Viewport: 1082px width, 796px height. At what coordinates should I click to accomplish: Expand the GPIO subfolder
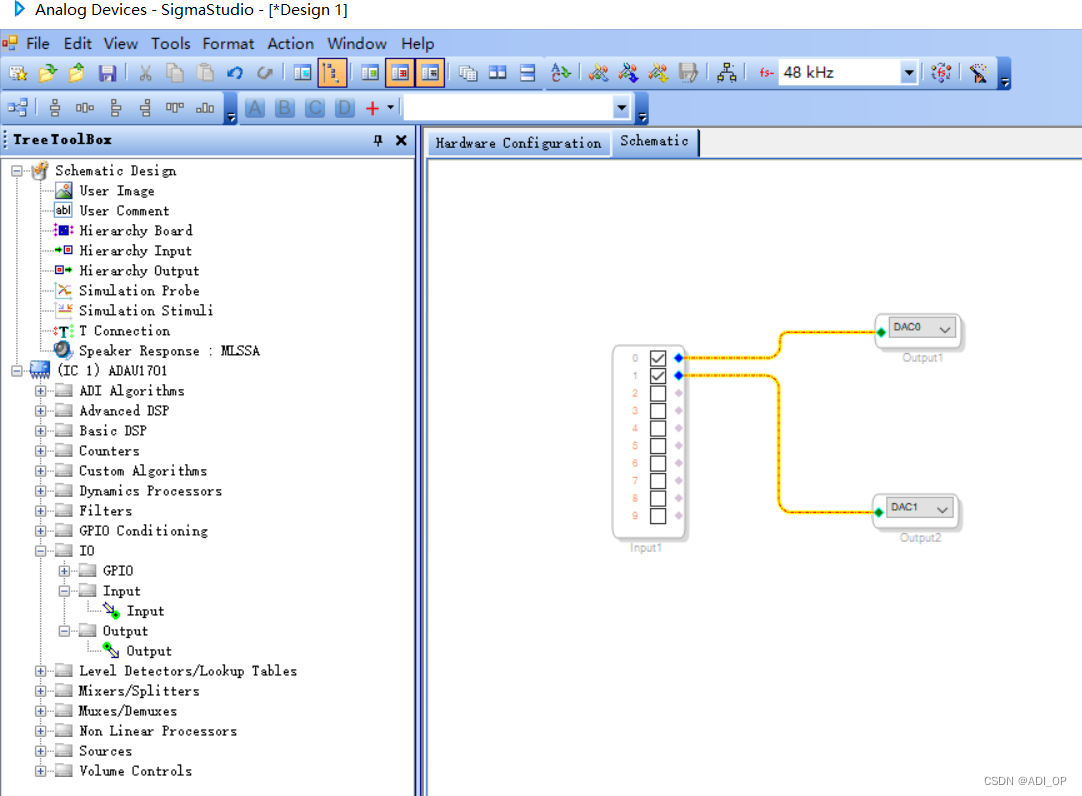(x=64, y=571)
